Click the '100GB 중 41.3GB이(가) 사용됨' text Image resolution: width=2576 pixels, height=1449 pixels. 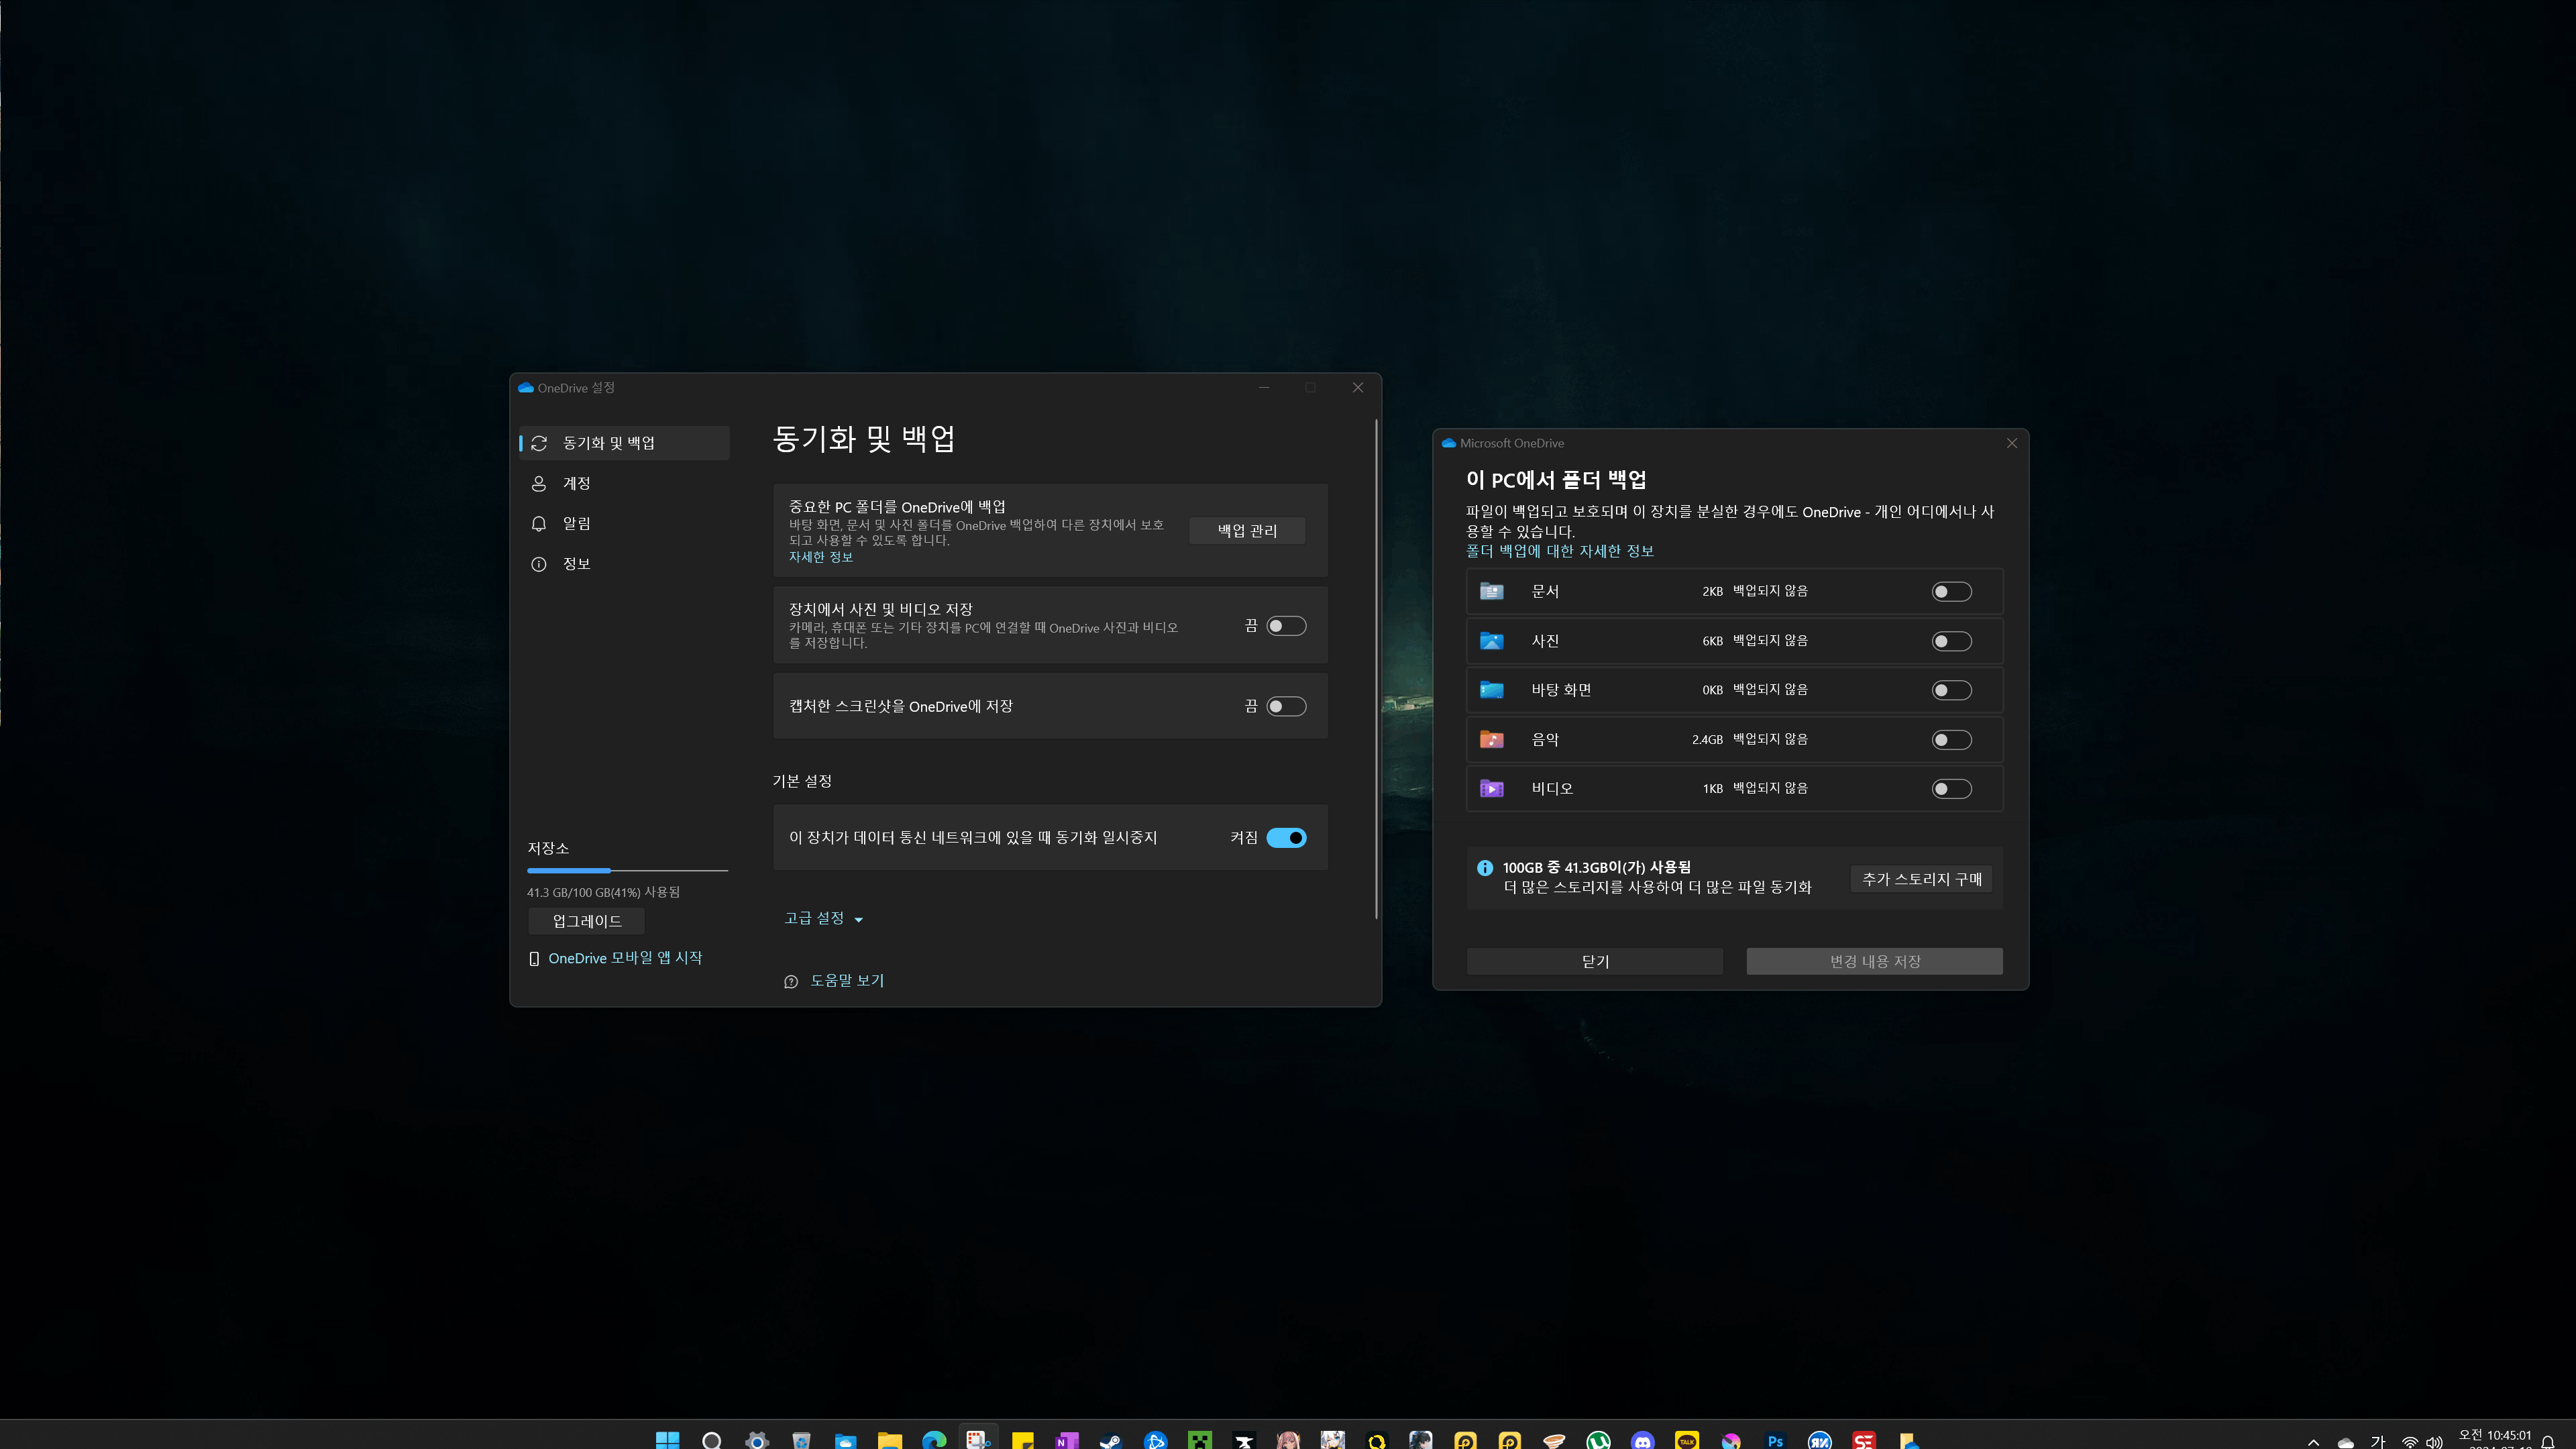coord(1597,868)
